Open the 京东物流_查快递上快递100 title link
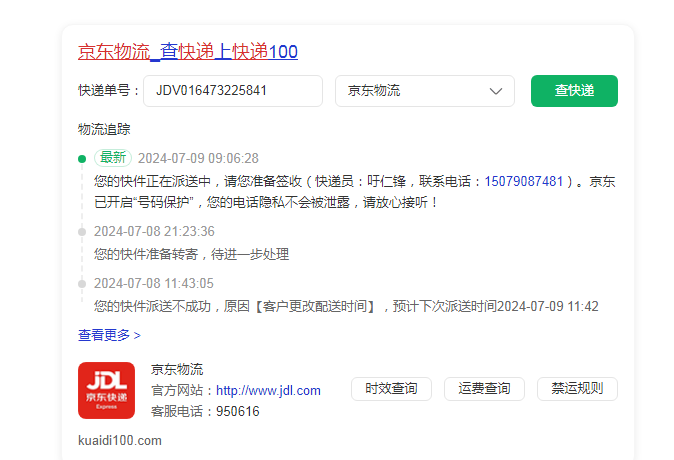This screenshot has height=460, width=674. pyautogui.click(x=188, y=52)
